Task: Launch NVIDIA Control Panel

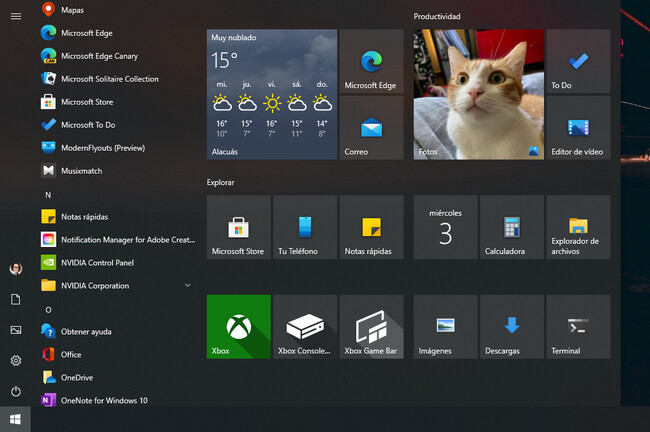Action: [116, 262]
